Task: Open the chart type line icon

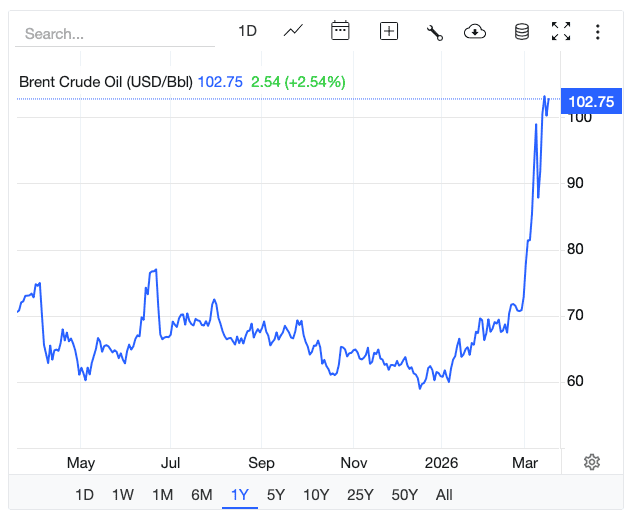Action: [293, 31]
